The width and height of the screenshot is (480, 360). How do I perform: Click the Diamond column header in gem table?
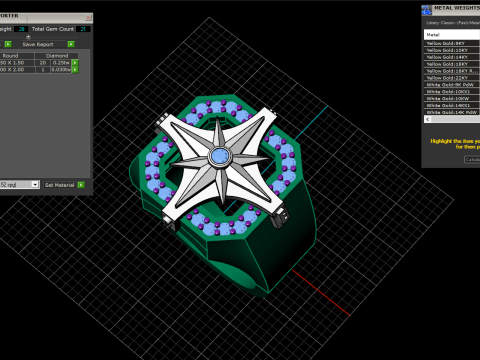pyautogui.click(x=57, y=56)
